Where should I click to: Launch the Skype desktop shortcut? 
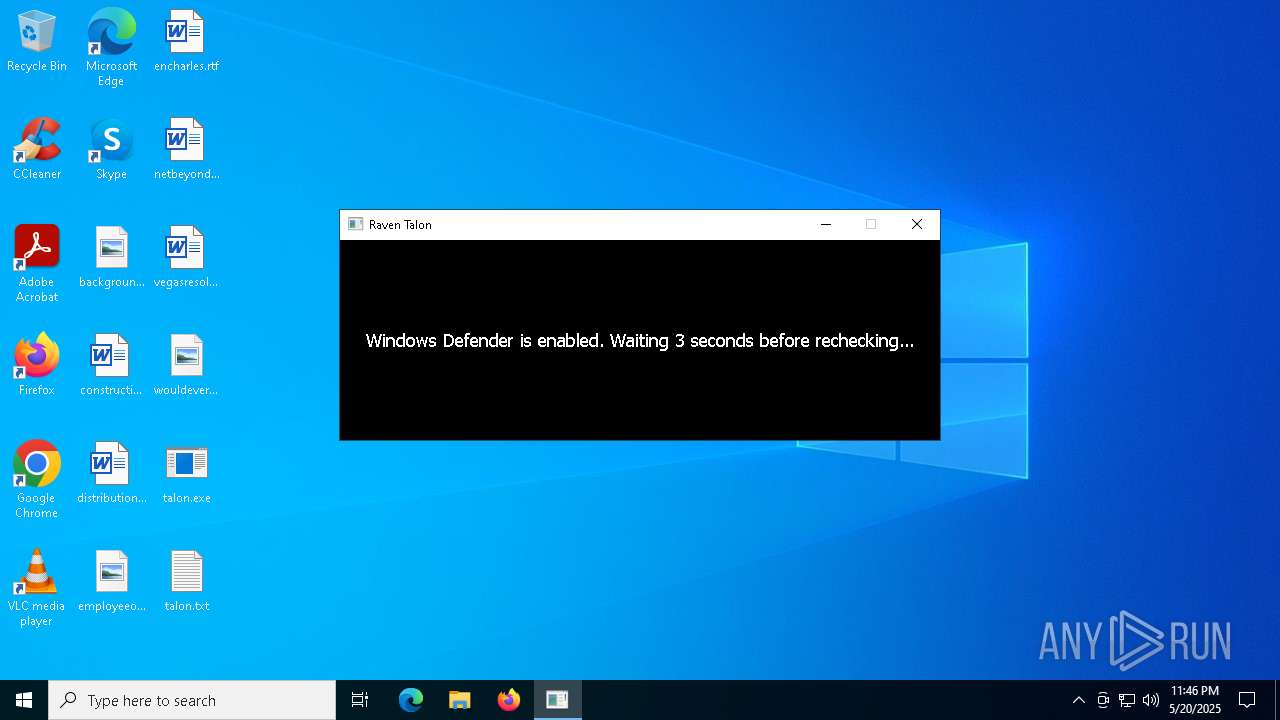111,149
